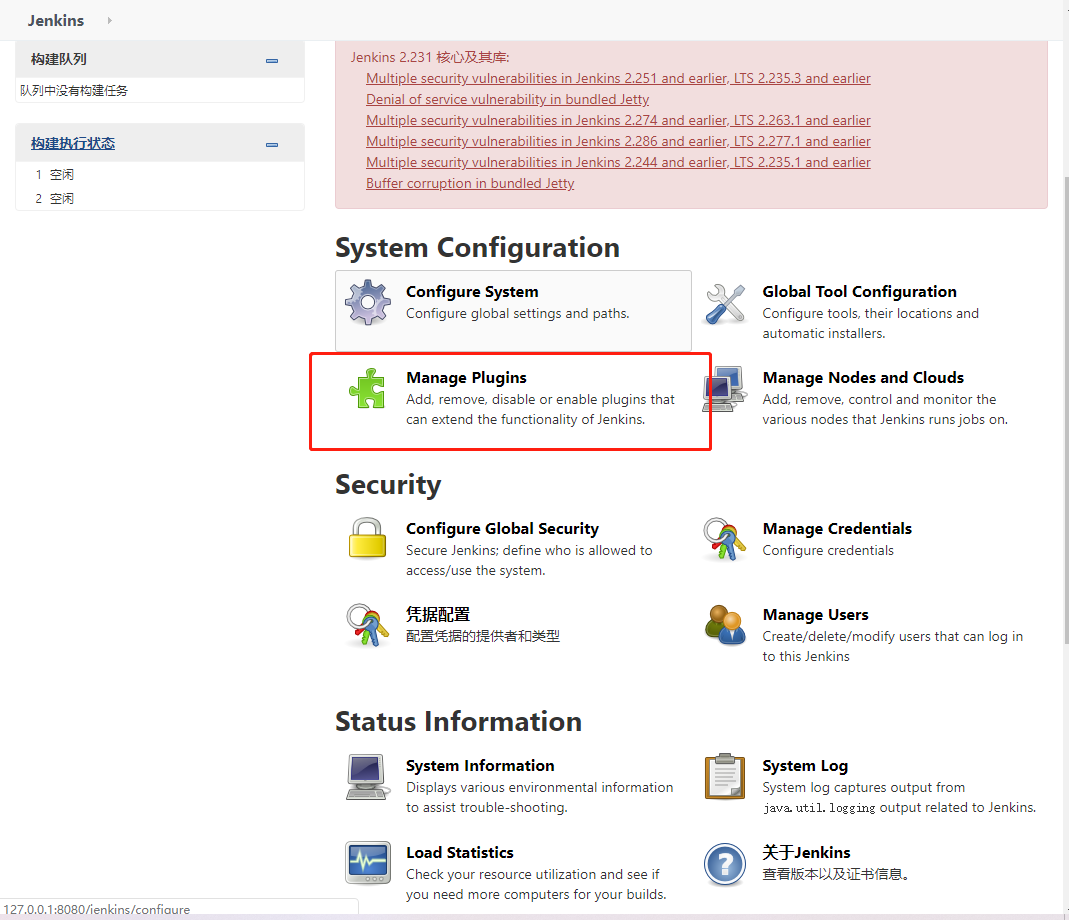Click the Configure System gear icon

click(x=367, y=302)
